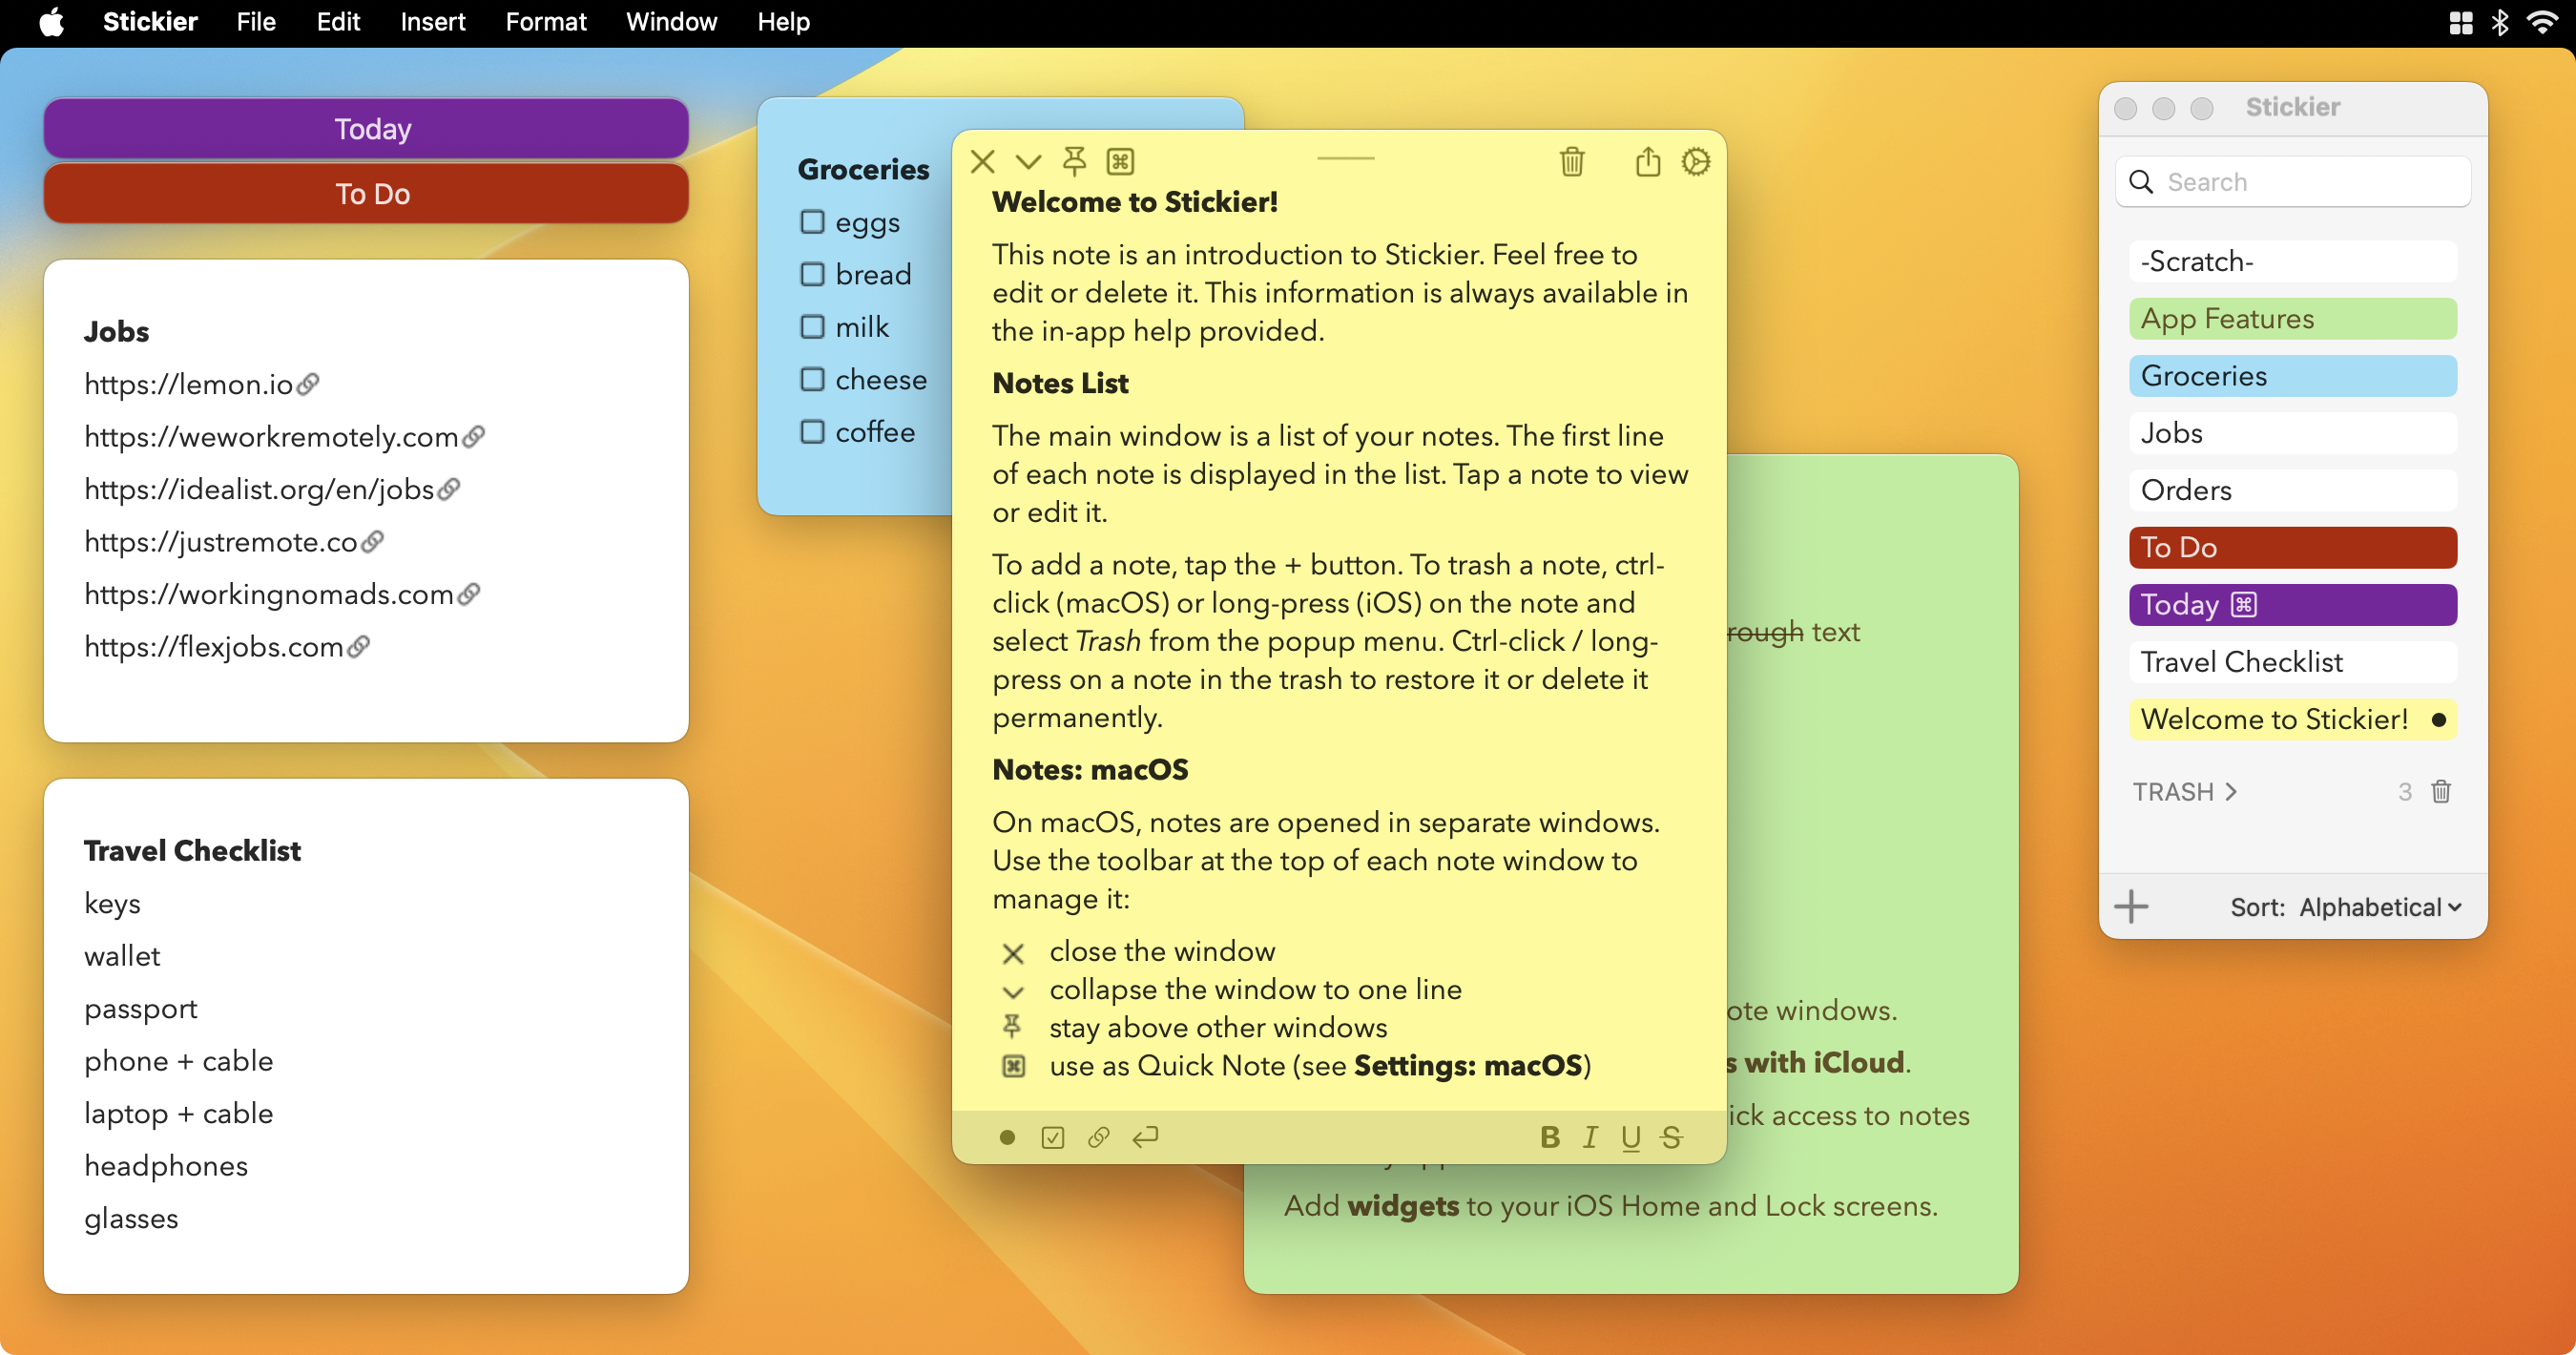Screen dimensions: 2576x1355
Task: Check the coffee checkbox in Groceries
Action: [x=812, y=432]
